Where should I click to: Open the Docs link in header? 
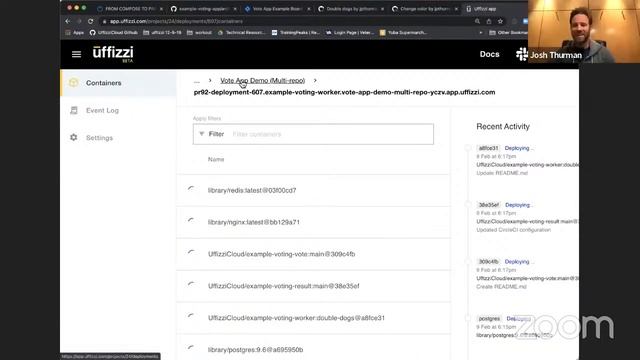coord(489,54)
